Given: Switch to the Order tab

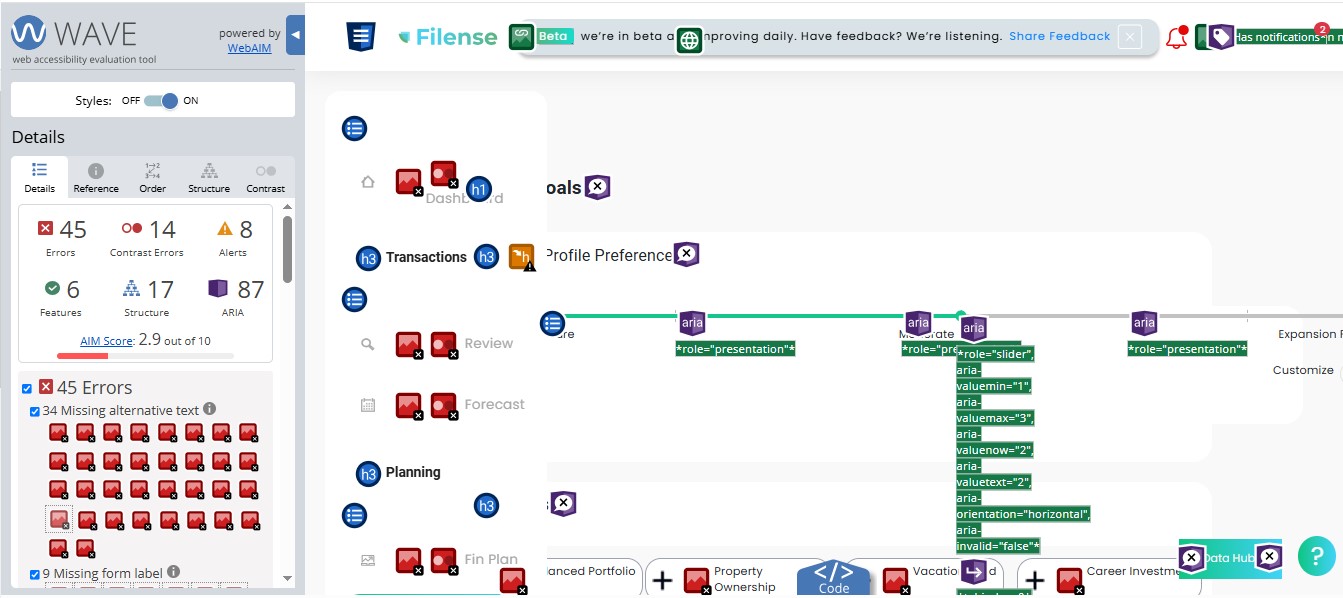Looking at the screenshot, I should click(153, 178).
